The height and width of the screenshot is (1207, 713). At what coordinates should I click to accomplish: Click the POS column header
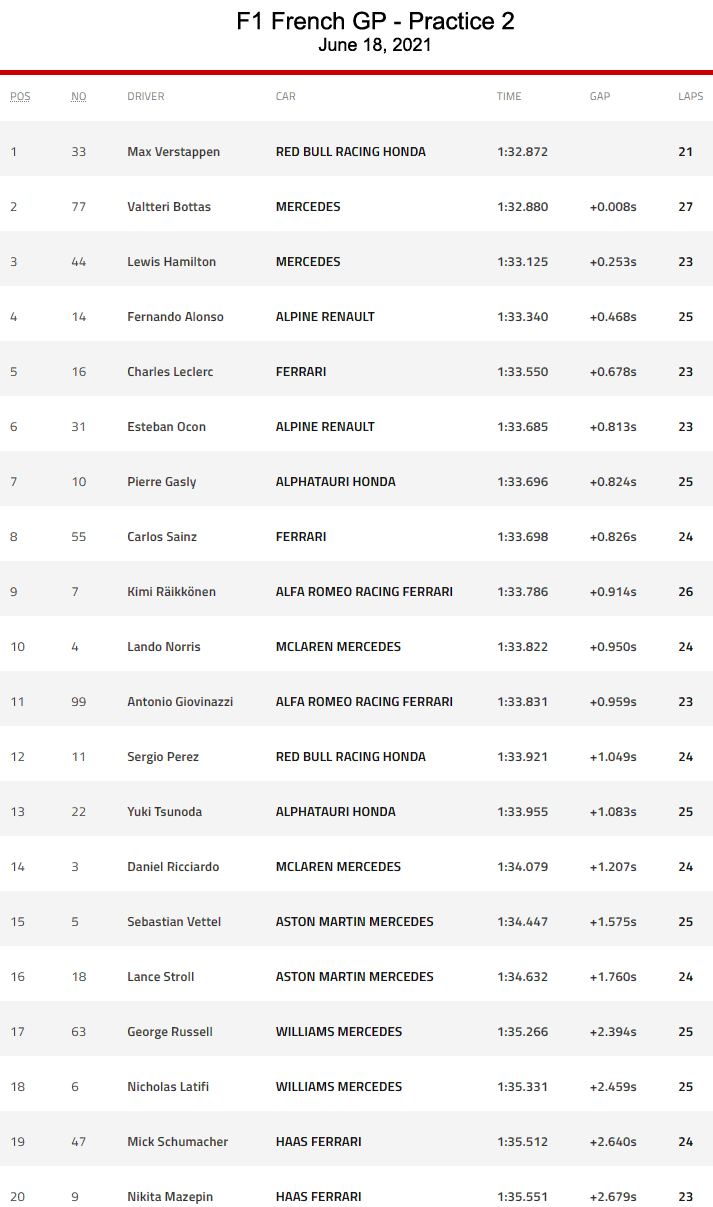point(20,97)
